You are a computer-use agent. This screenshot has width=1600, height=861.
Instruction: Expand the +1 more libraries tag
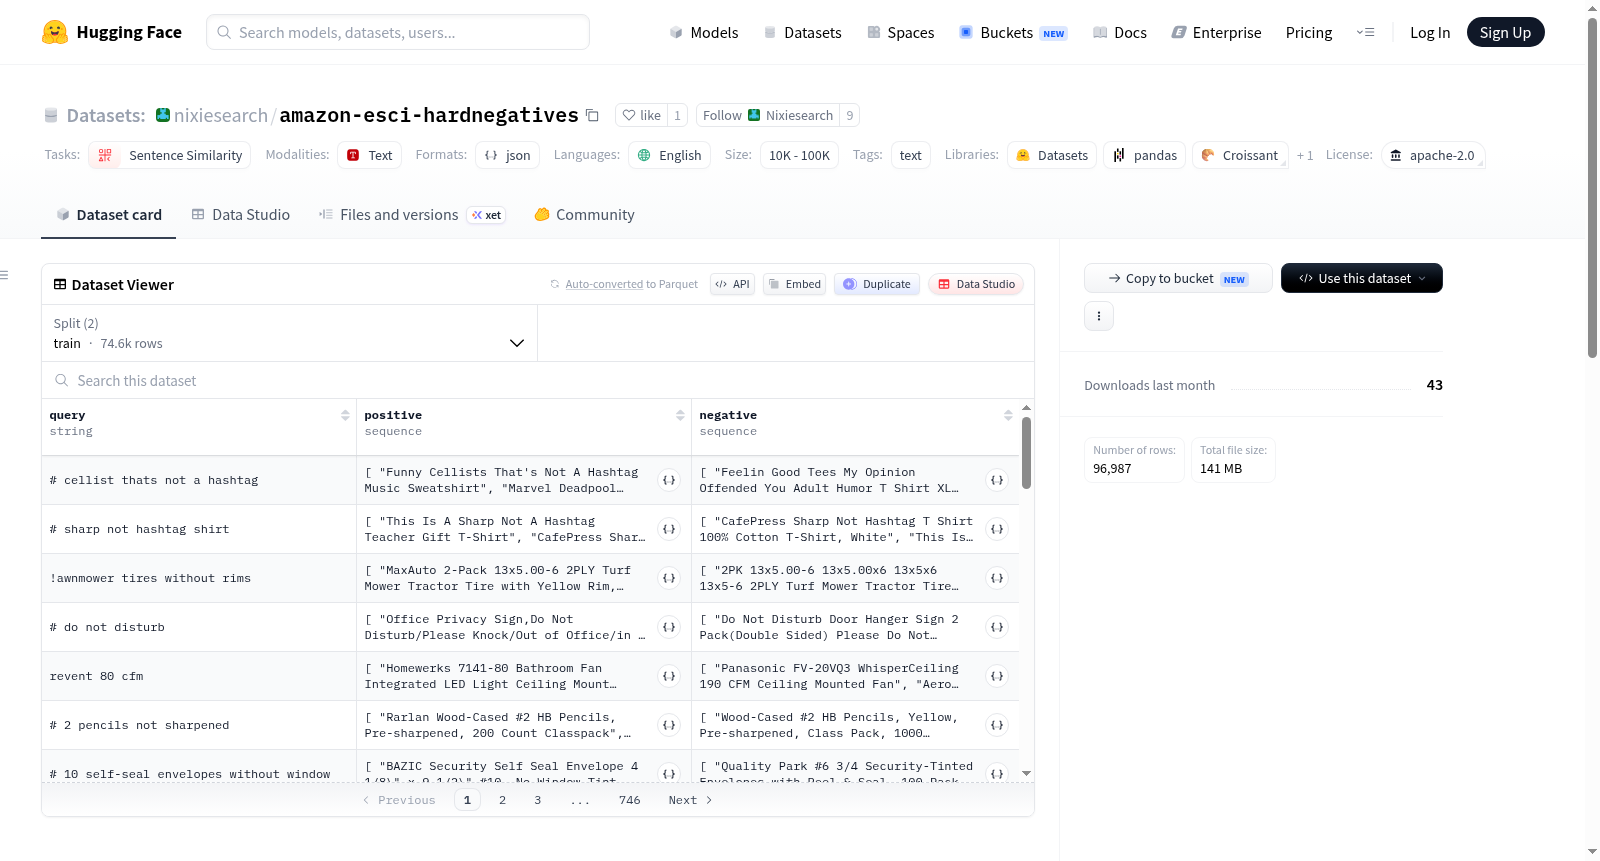pos(1304,155)
